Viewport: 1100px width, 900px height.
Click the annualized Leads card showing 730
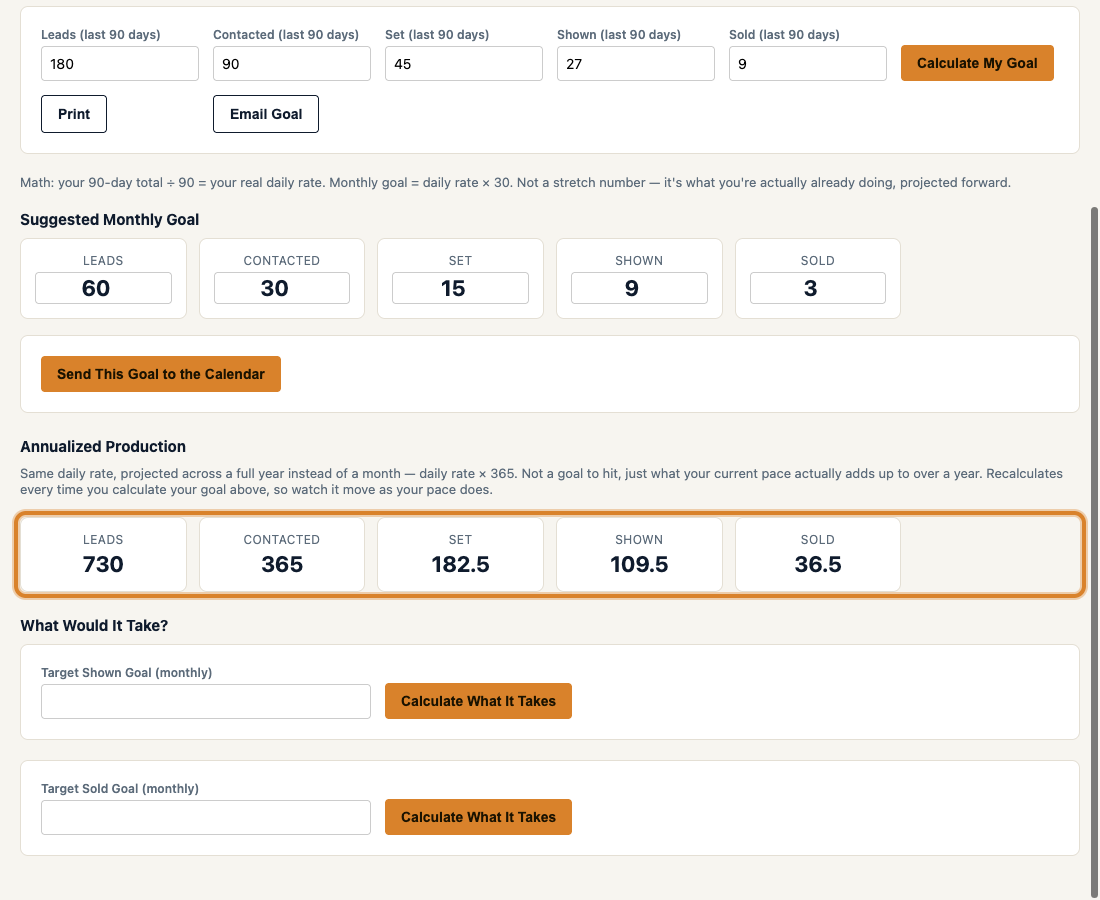click(103, 554)
